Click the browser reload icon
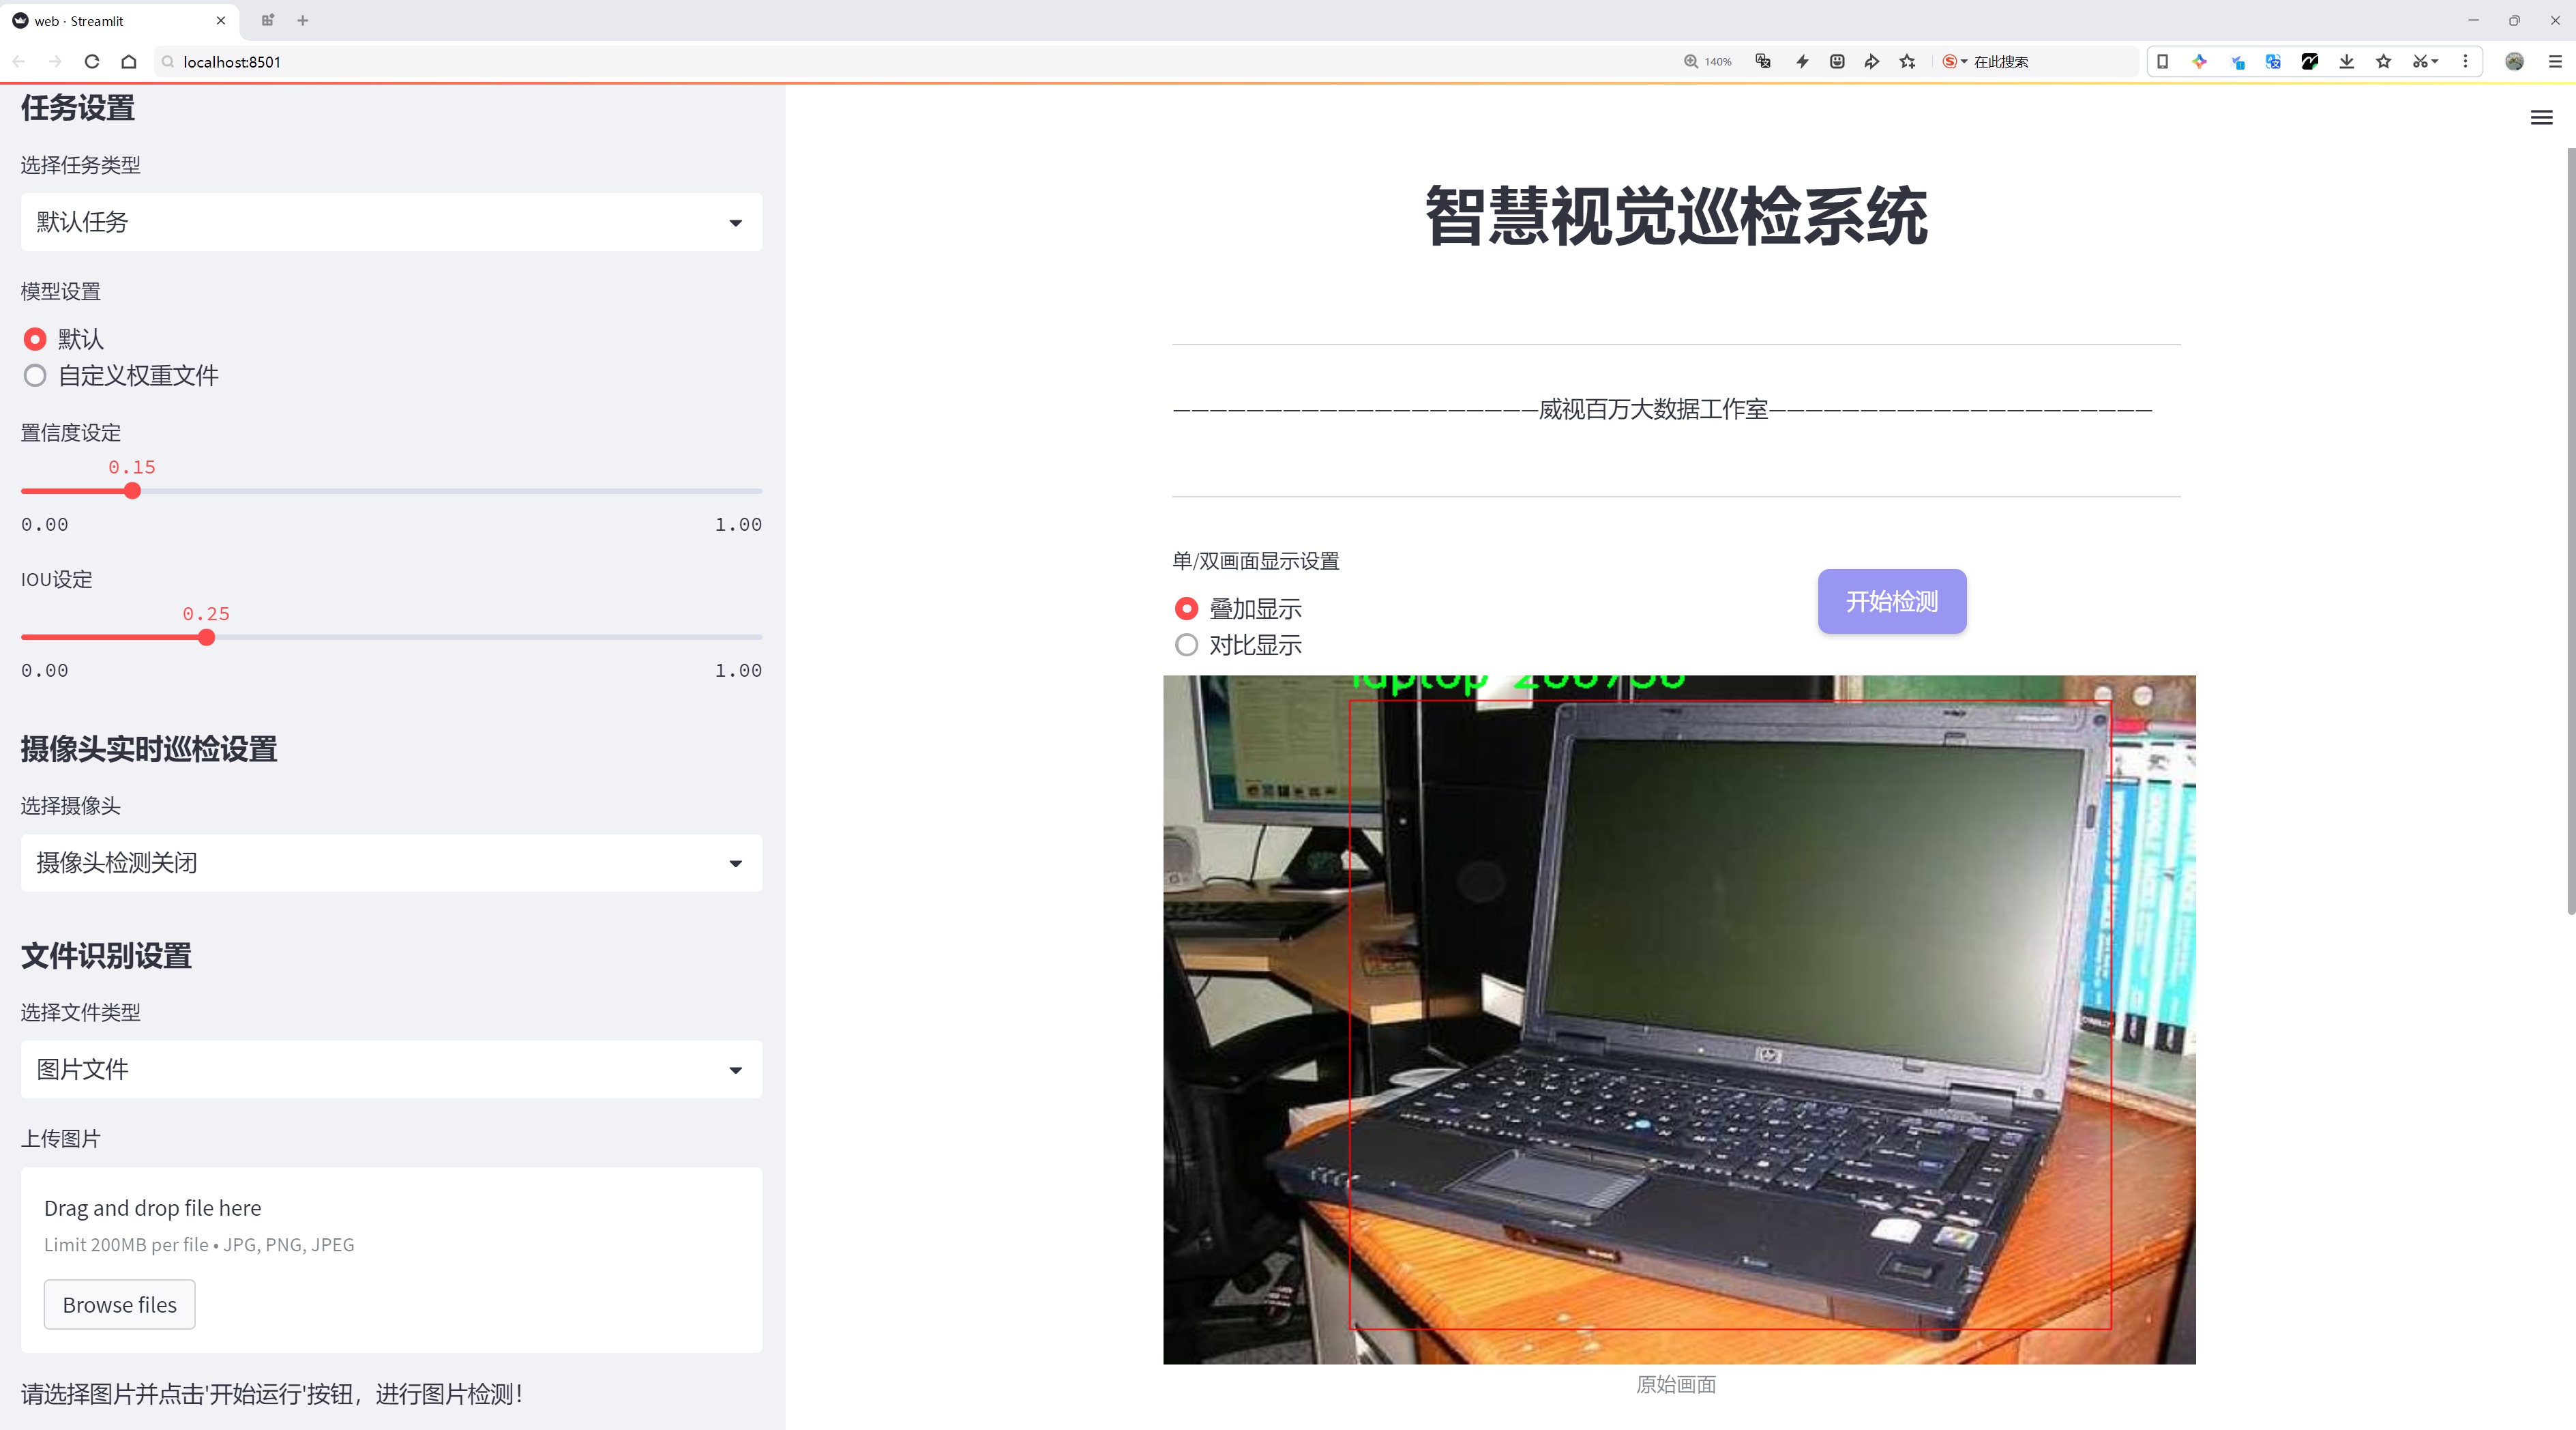 click(x=92, y=62)
